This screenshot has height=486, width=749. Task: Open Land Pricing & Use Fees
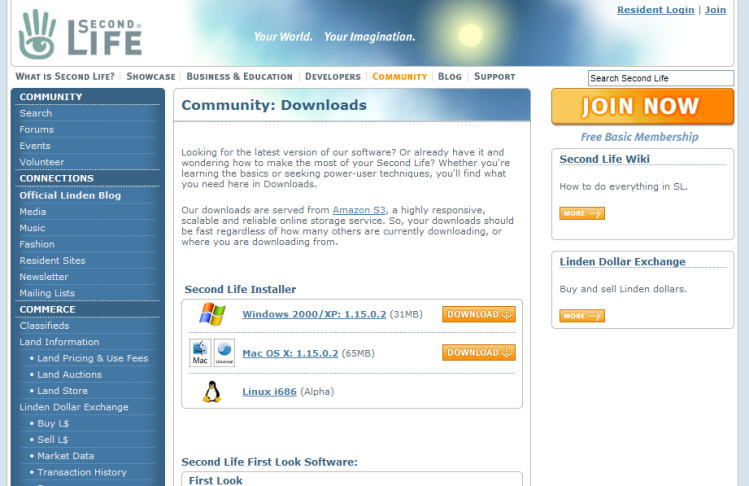coord(93,358)
